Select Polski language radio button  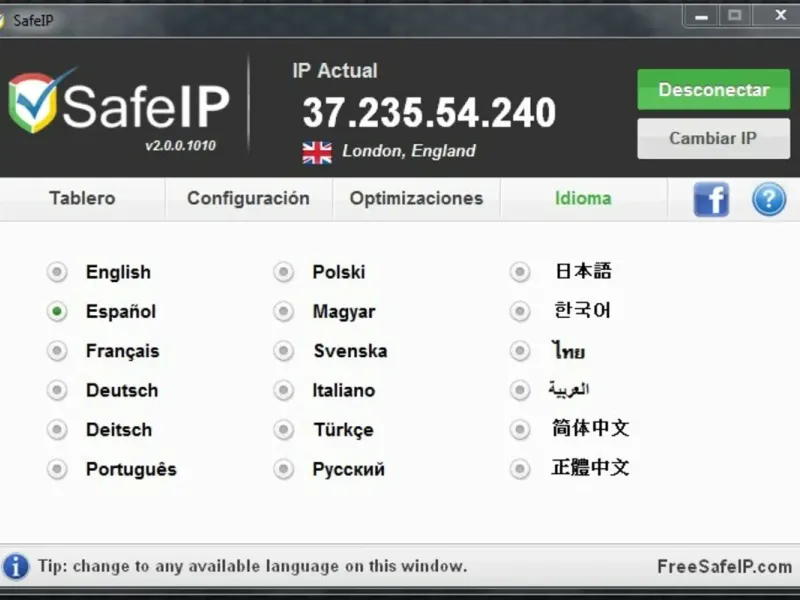click(284, 272)
